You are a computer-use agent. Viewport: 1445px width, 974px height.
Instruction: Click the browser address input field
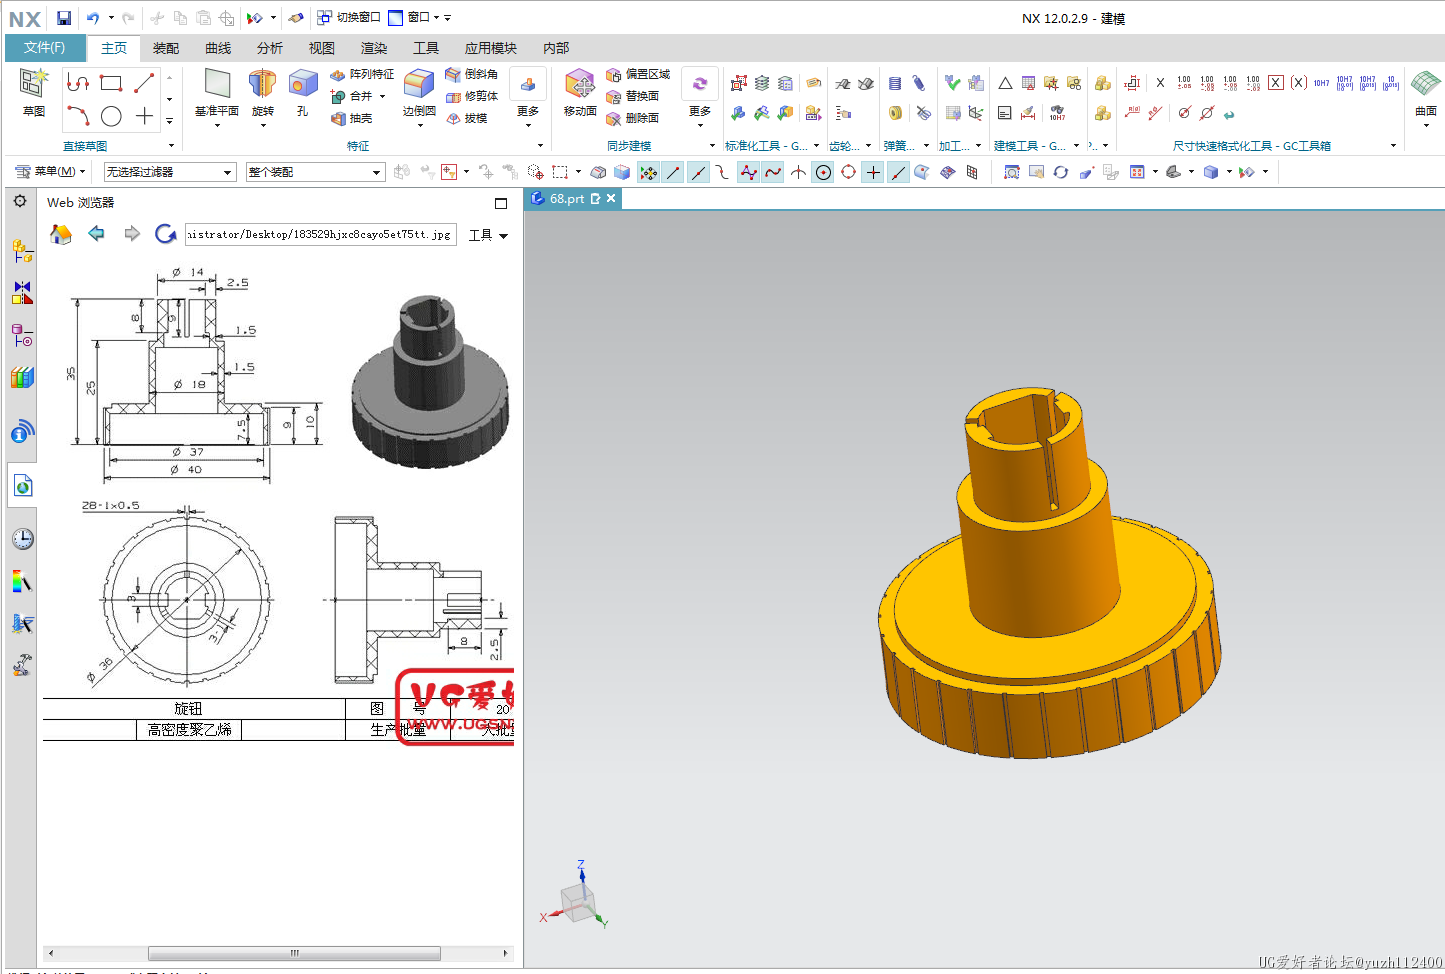pyautogui.click(x=320, y=235)
